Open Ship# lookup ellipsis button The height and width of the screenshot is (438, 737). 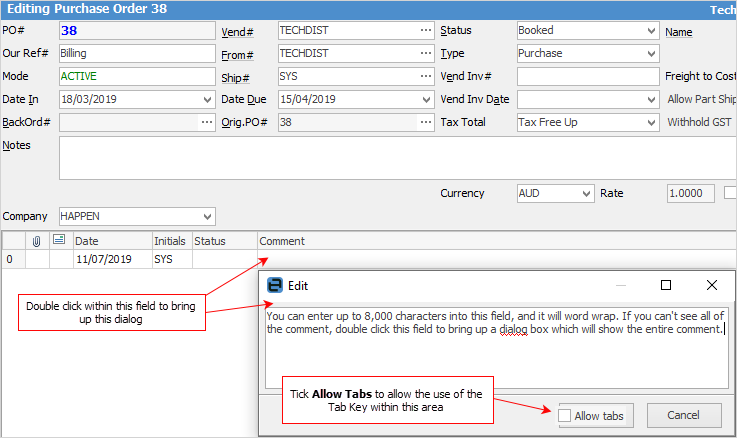pyautogui.click(x=426, y=76)
